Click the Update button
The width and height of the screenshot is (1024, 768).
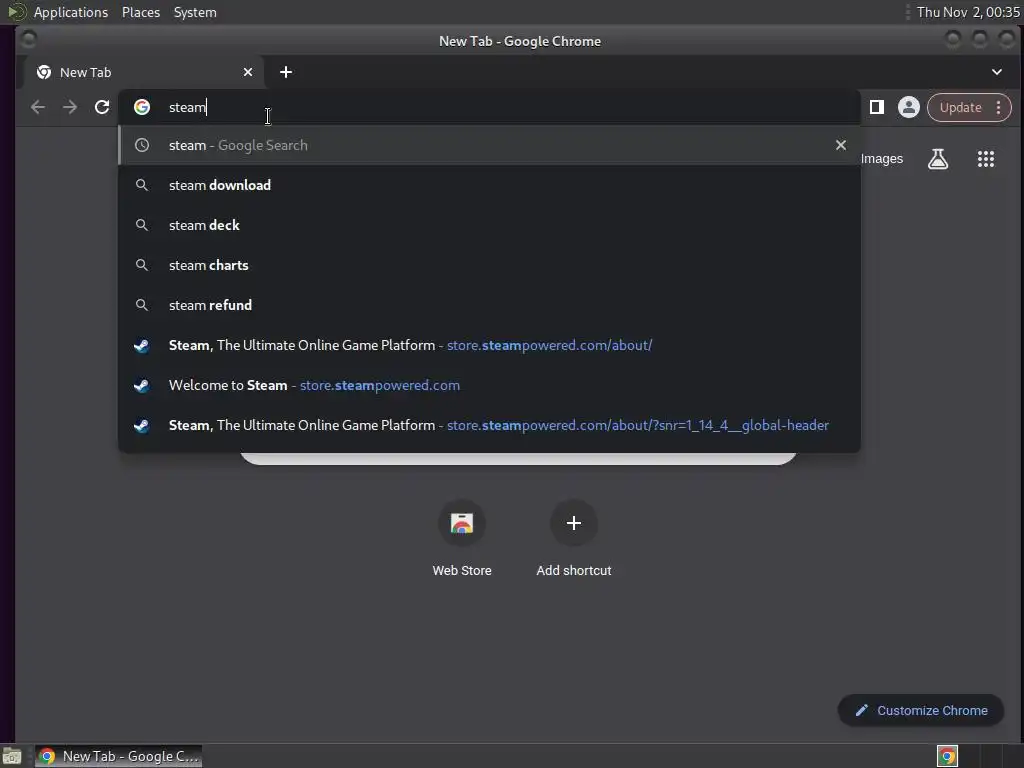tap(960, 107)
